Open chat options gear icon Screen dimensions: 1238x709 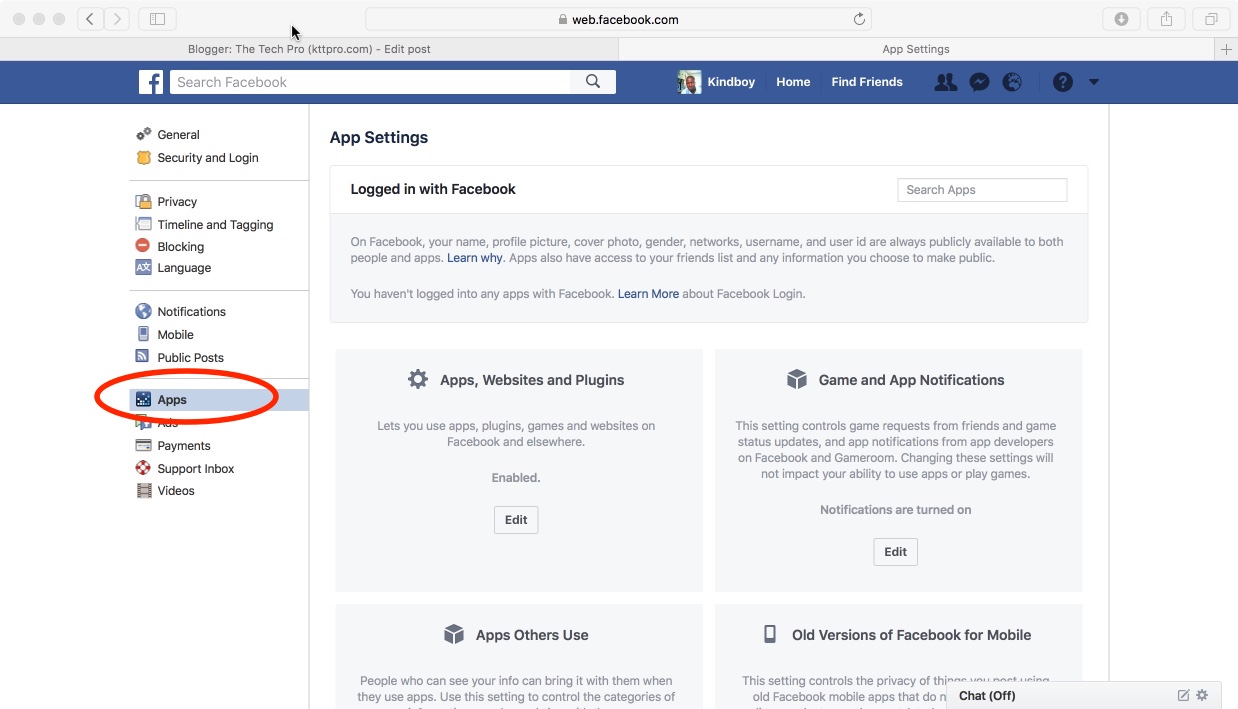tap(1202, 695)
